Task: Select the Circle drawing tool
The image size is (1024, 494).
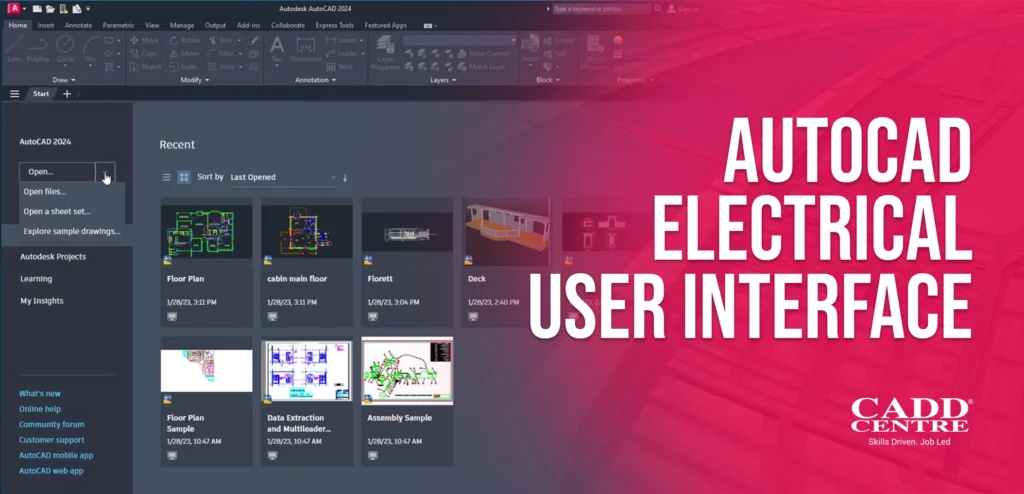Action: (x=65, y=46)
